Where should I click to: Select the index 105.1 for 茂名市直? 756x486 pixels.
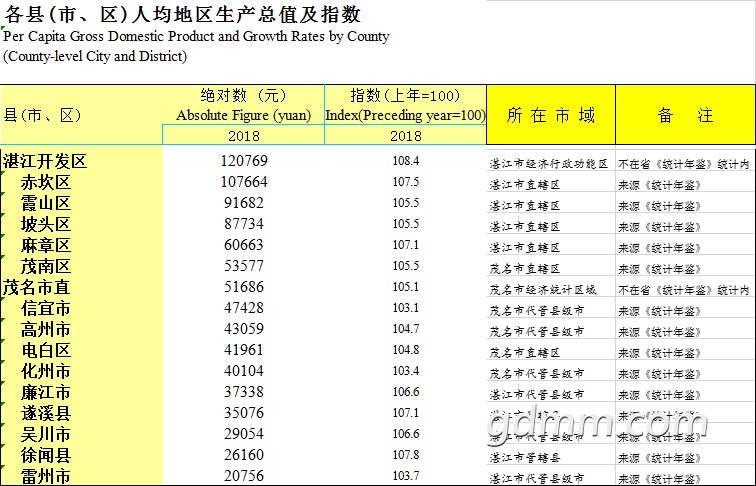click(x=406, y=287)
